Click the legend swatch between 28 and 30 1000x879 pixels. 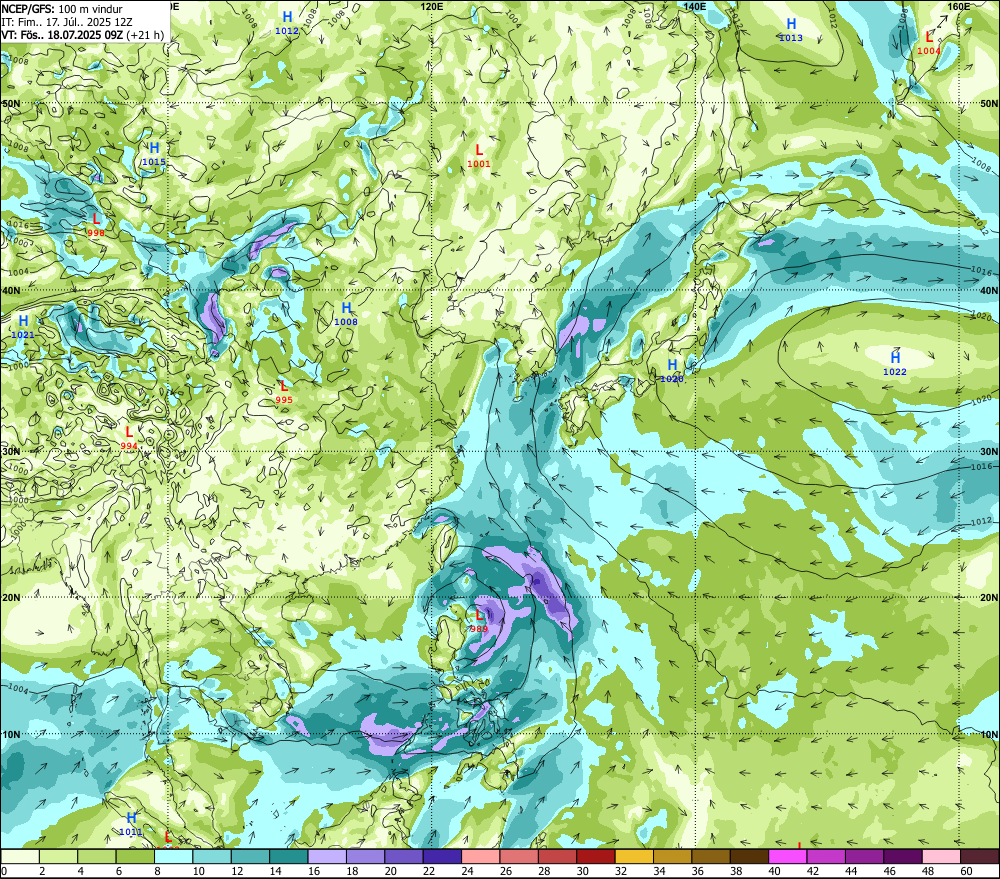557,856
